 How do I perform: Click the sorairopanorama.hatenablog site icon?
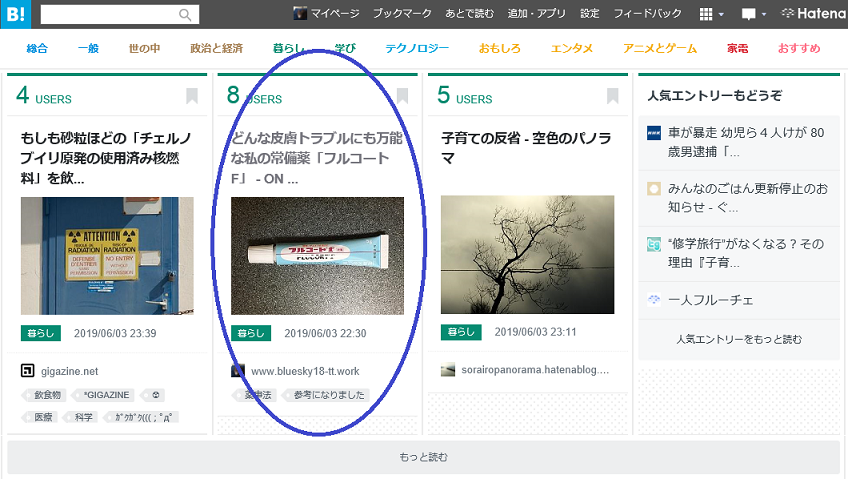pyautogui.click(x=448, y=370)
